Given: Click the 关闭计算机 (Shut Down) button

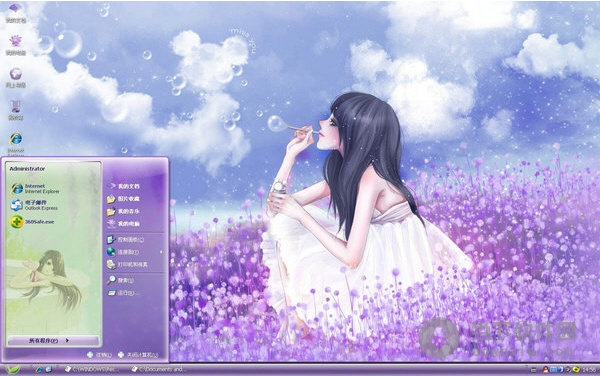Looking at the screenshot, I should point(138,355).
